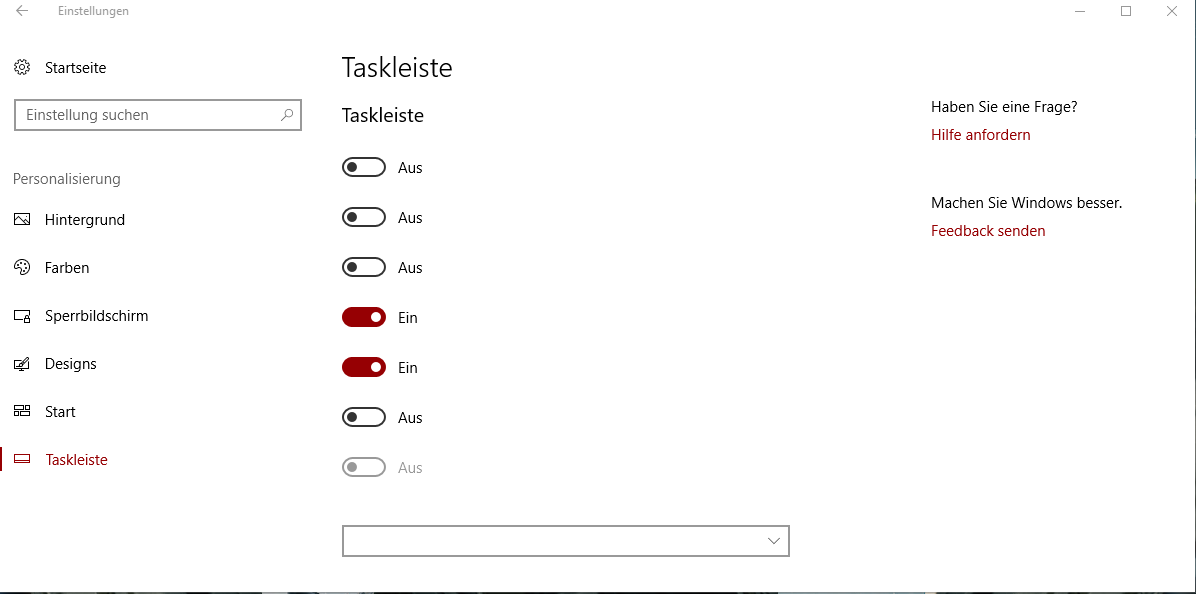This screenshot has height=594, width=1196.
Task: Click the Start tiles icon
Action: (22, 412)
